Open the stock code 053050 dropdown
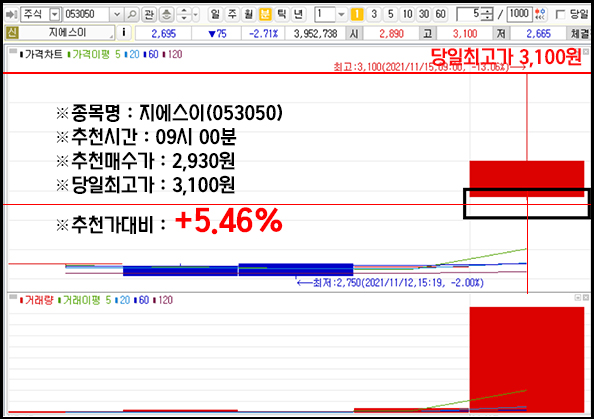 click(117, 15)
